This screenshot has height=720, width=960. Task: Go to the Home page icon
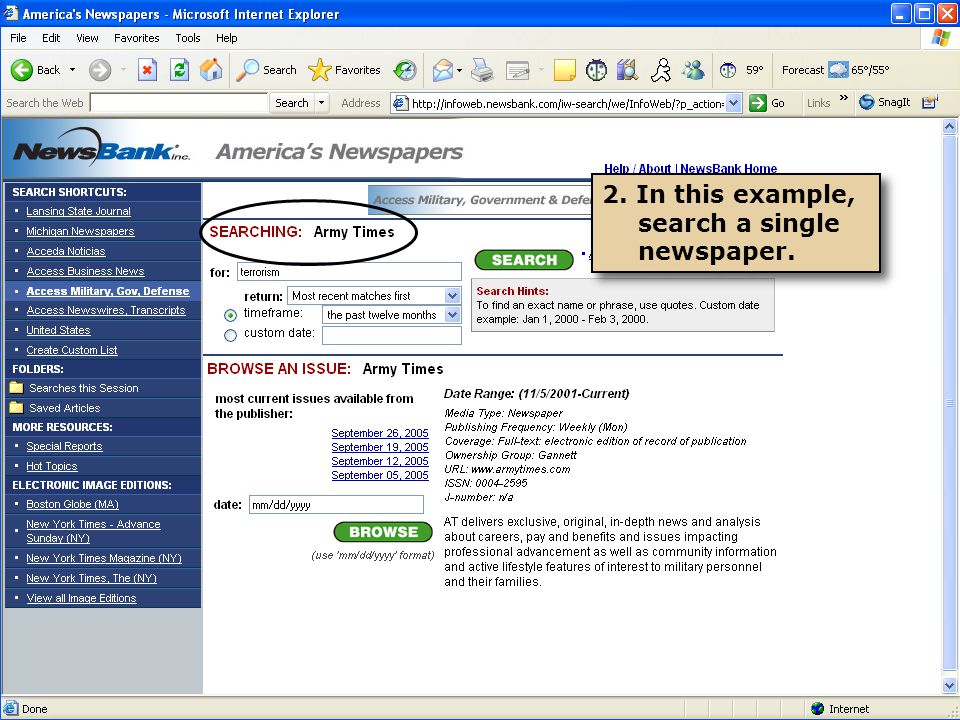click(x=211, y=70)
